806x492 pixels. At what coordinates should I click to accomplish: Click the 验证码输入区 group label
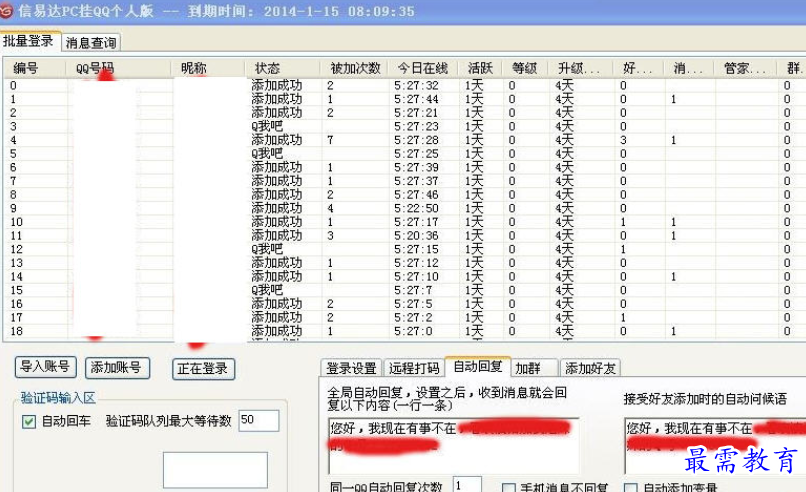click(x=58, y=398)
